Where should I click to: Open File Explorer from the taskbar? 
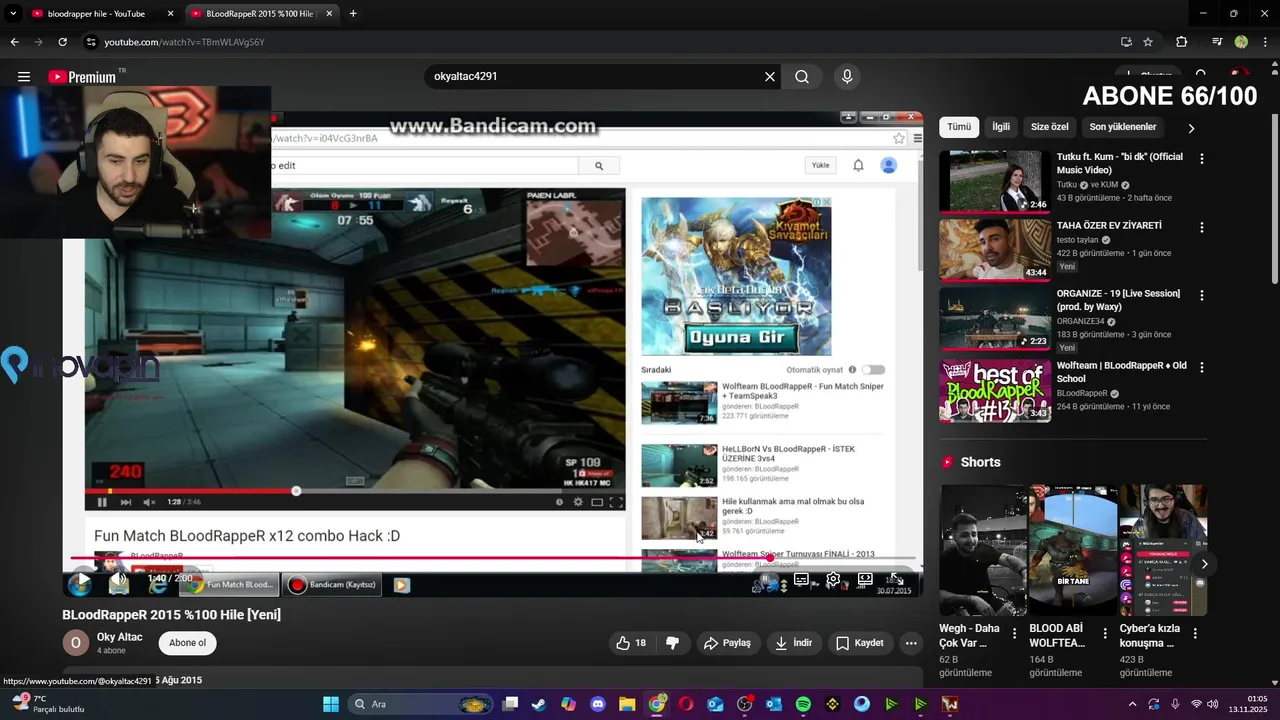627,704
